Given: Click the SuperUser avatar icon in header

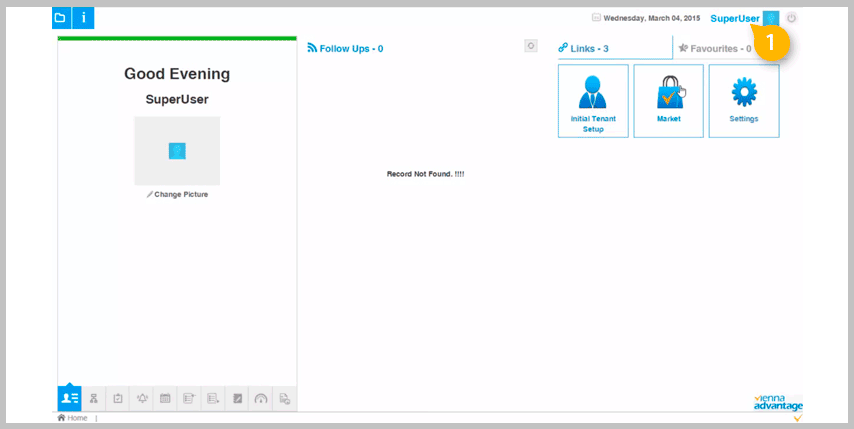Looking at the screenshot, I should click(x=771, y=19).
